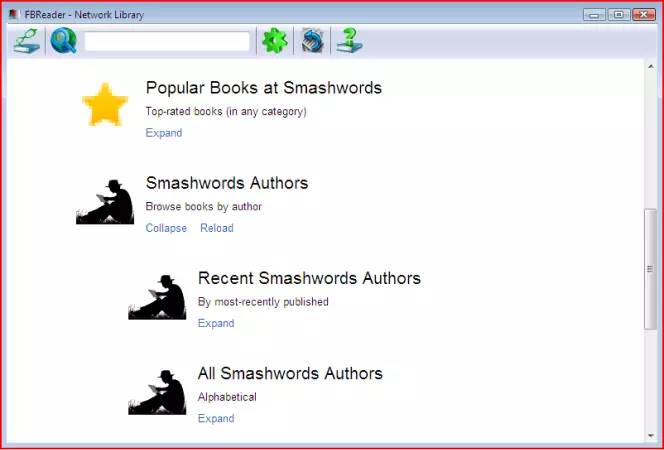This screenshot has width=664, height=450.
Task: Open help with the question mark icon
Action: pyautogui.click(x=349, y=41)
